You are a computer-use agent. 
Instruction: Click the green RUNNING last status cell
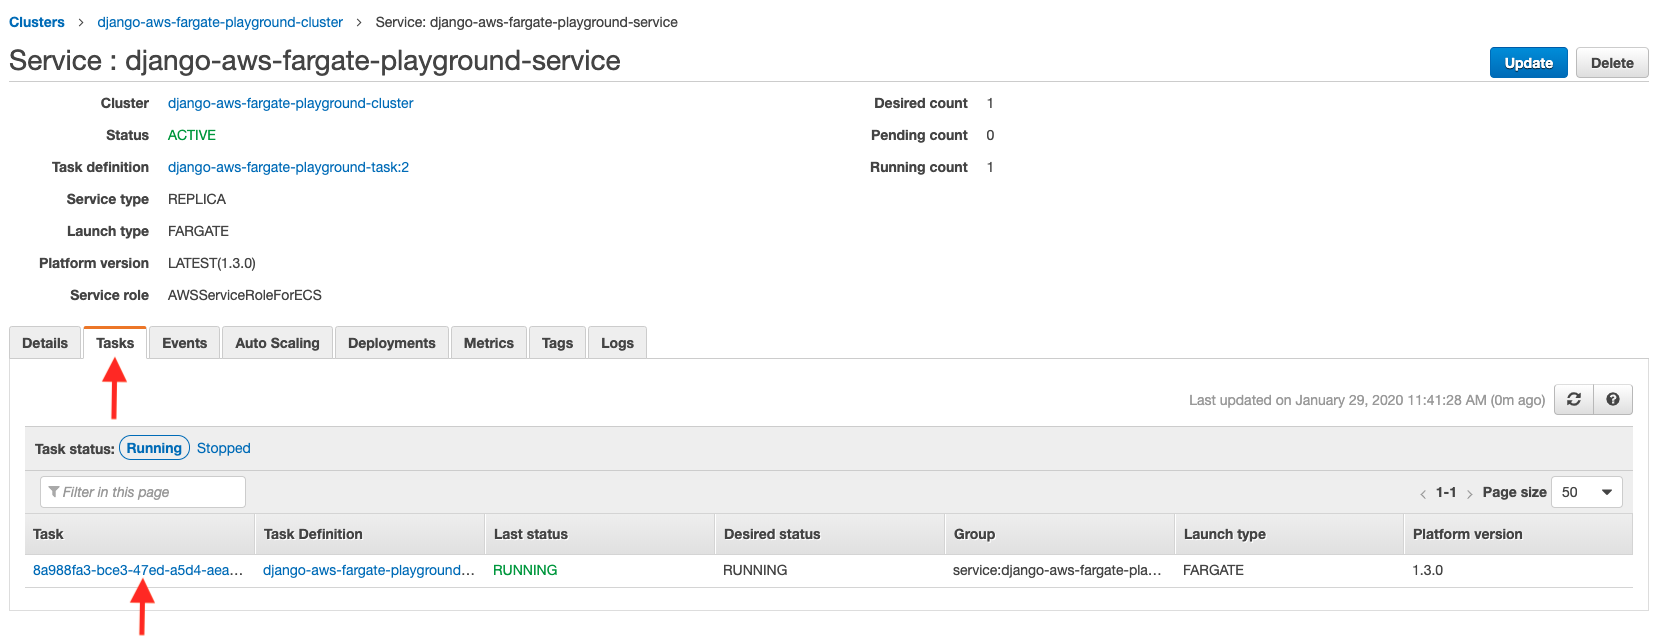(x=525, y=570)
